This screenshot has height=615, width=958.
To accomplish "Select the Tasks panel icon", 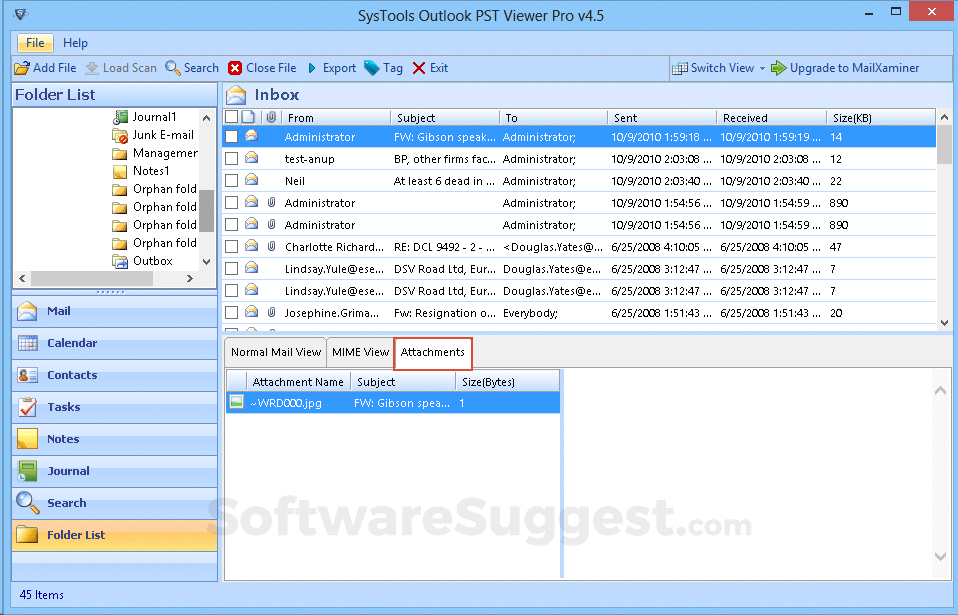I will click(x=28, y=407).
